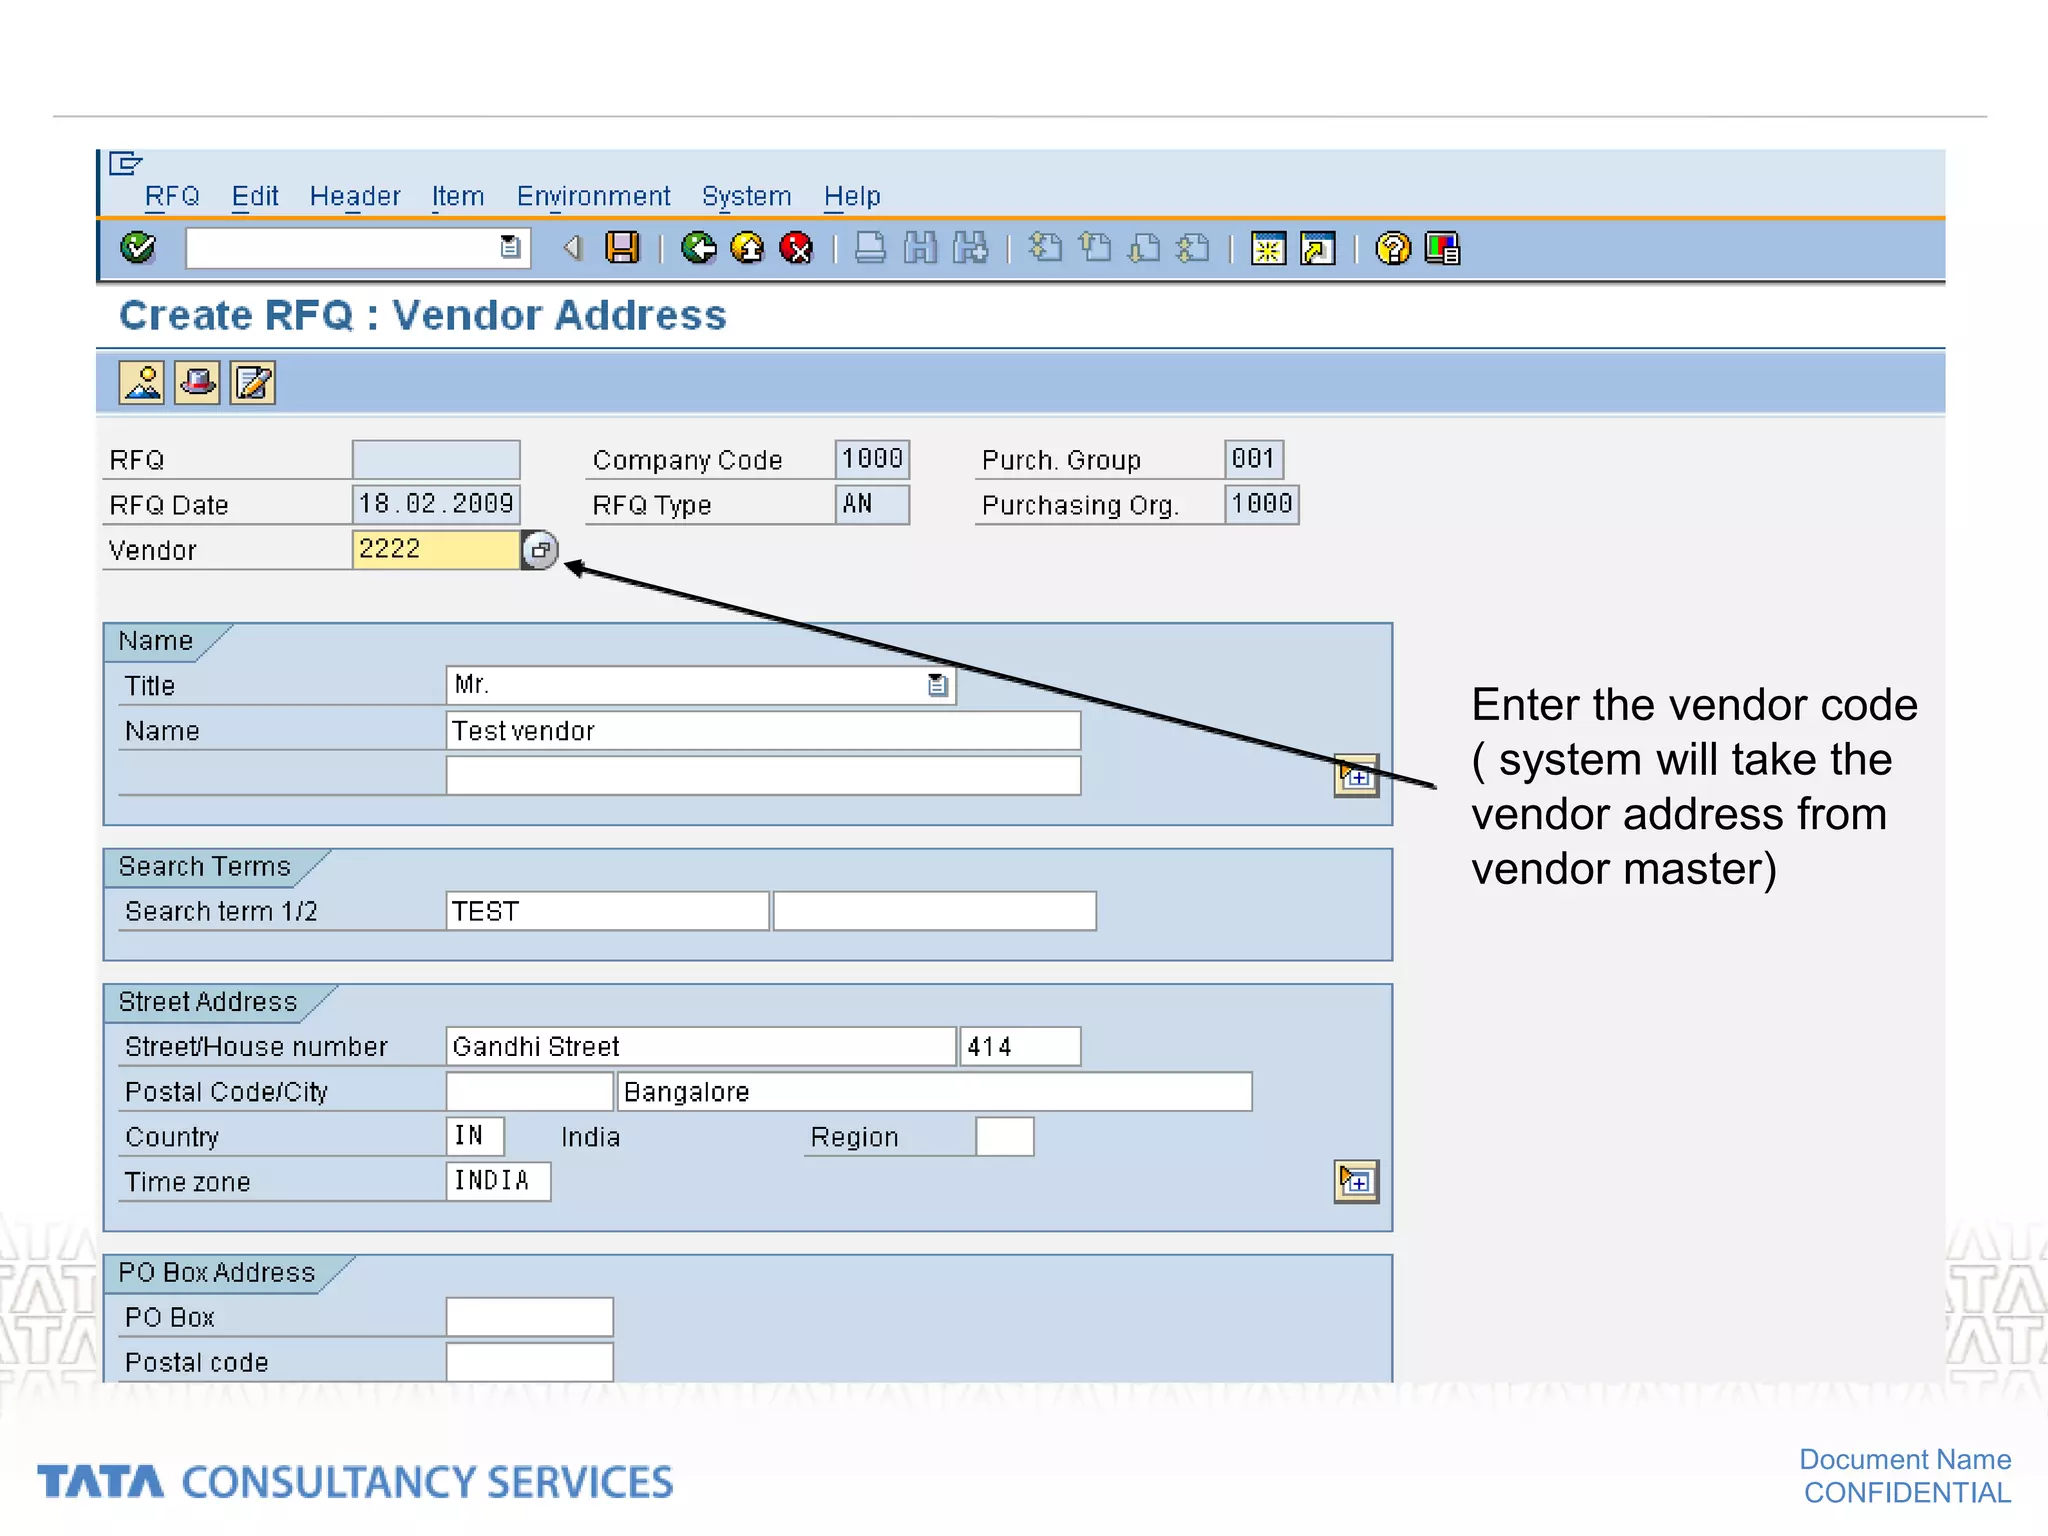Expand more fields in Name section
This screenshot has width=2048, height=1536.
click(1357, 775)
